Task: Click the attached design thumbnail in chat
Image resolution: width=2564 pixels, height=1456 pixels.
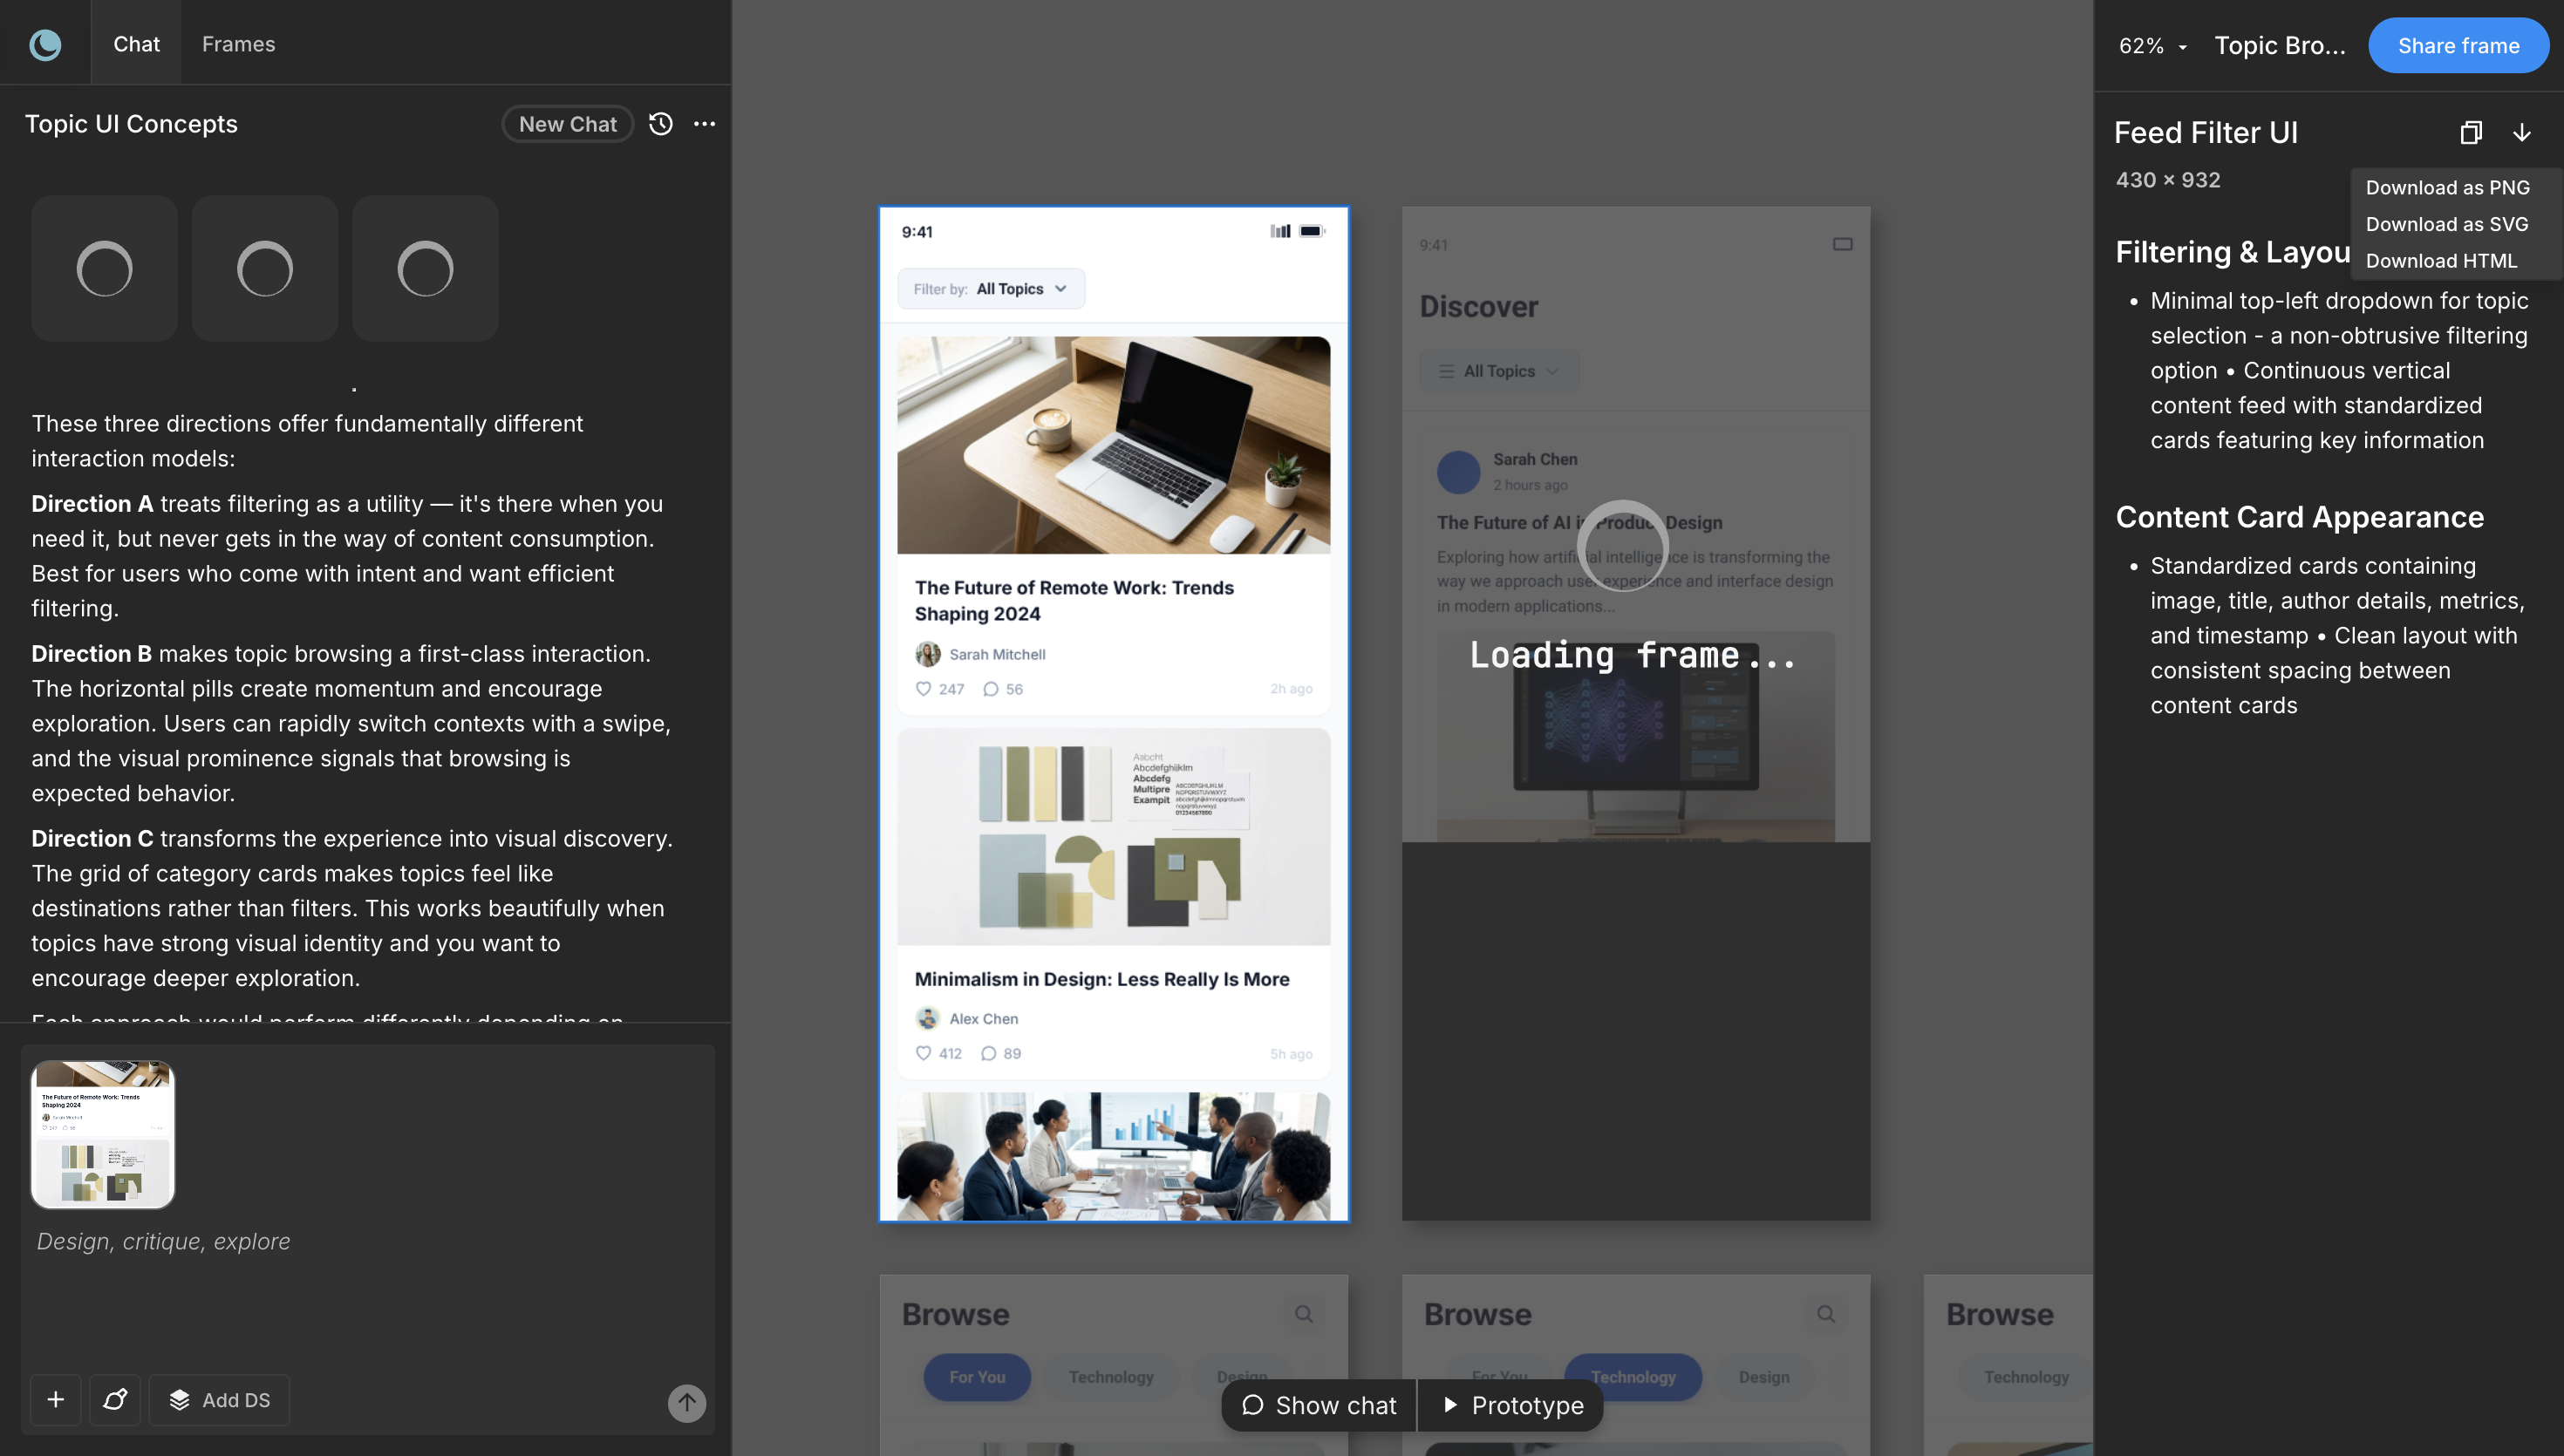Action: coord(102,1133)
